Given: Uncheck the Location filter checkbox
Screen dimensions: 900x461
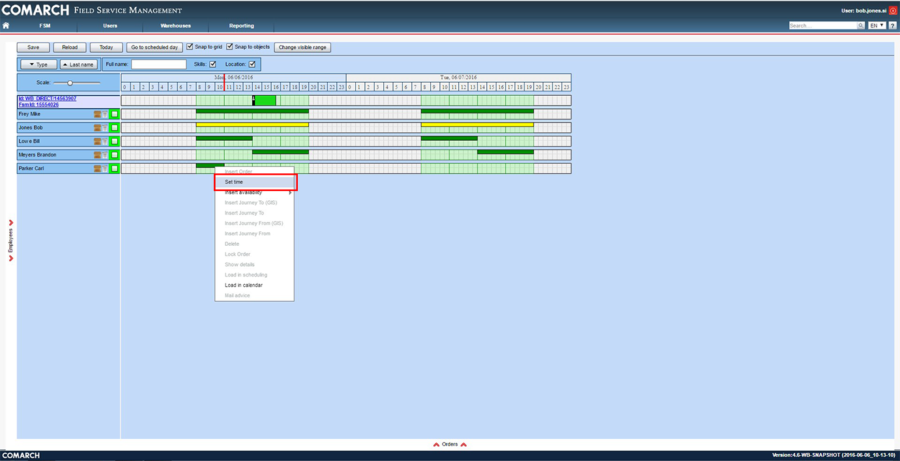Looking at the screenshot, I should [252, 64].
